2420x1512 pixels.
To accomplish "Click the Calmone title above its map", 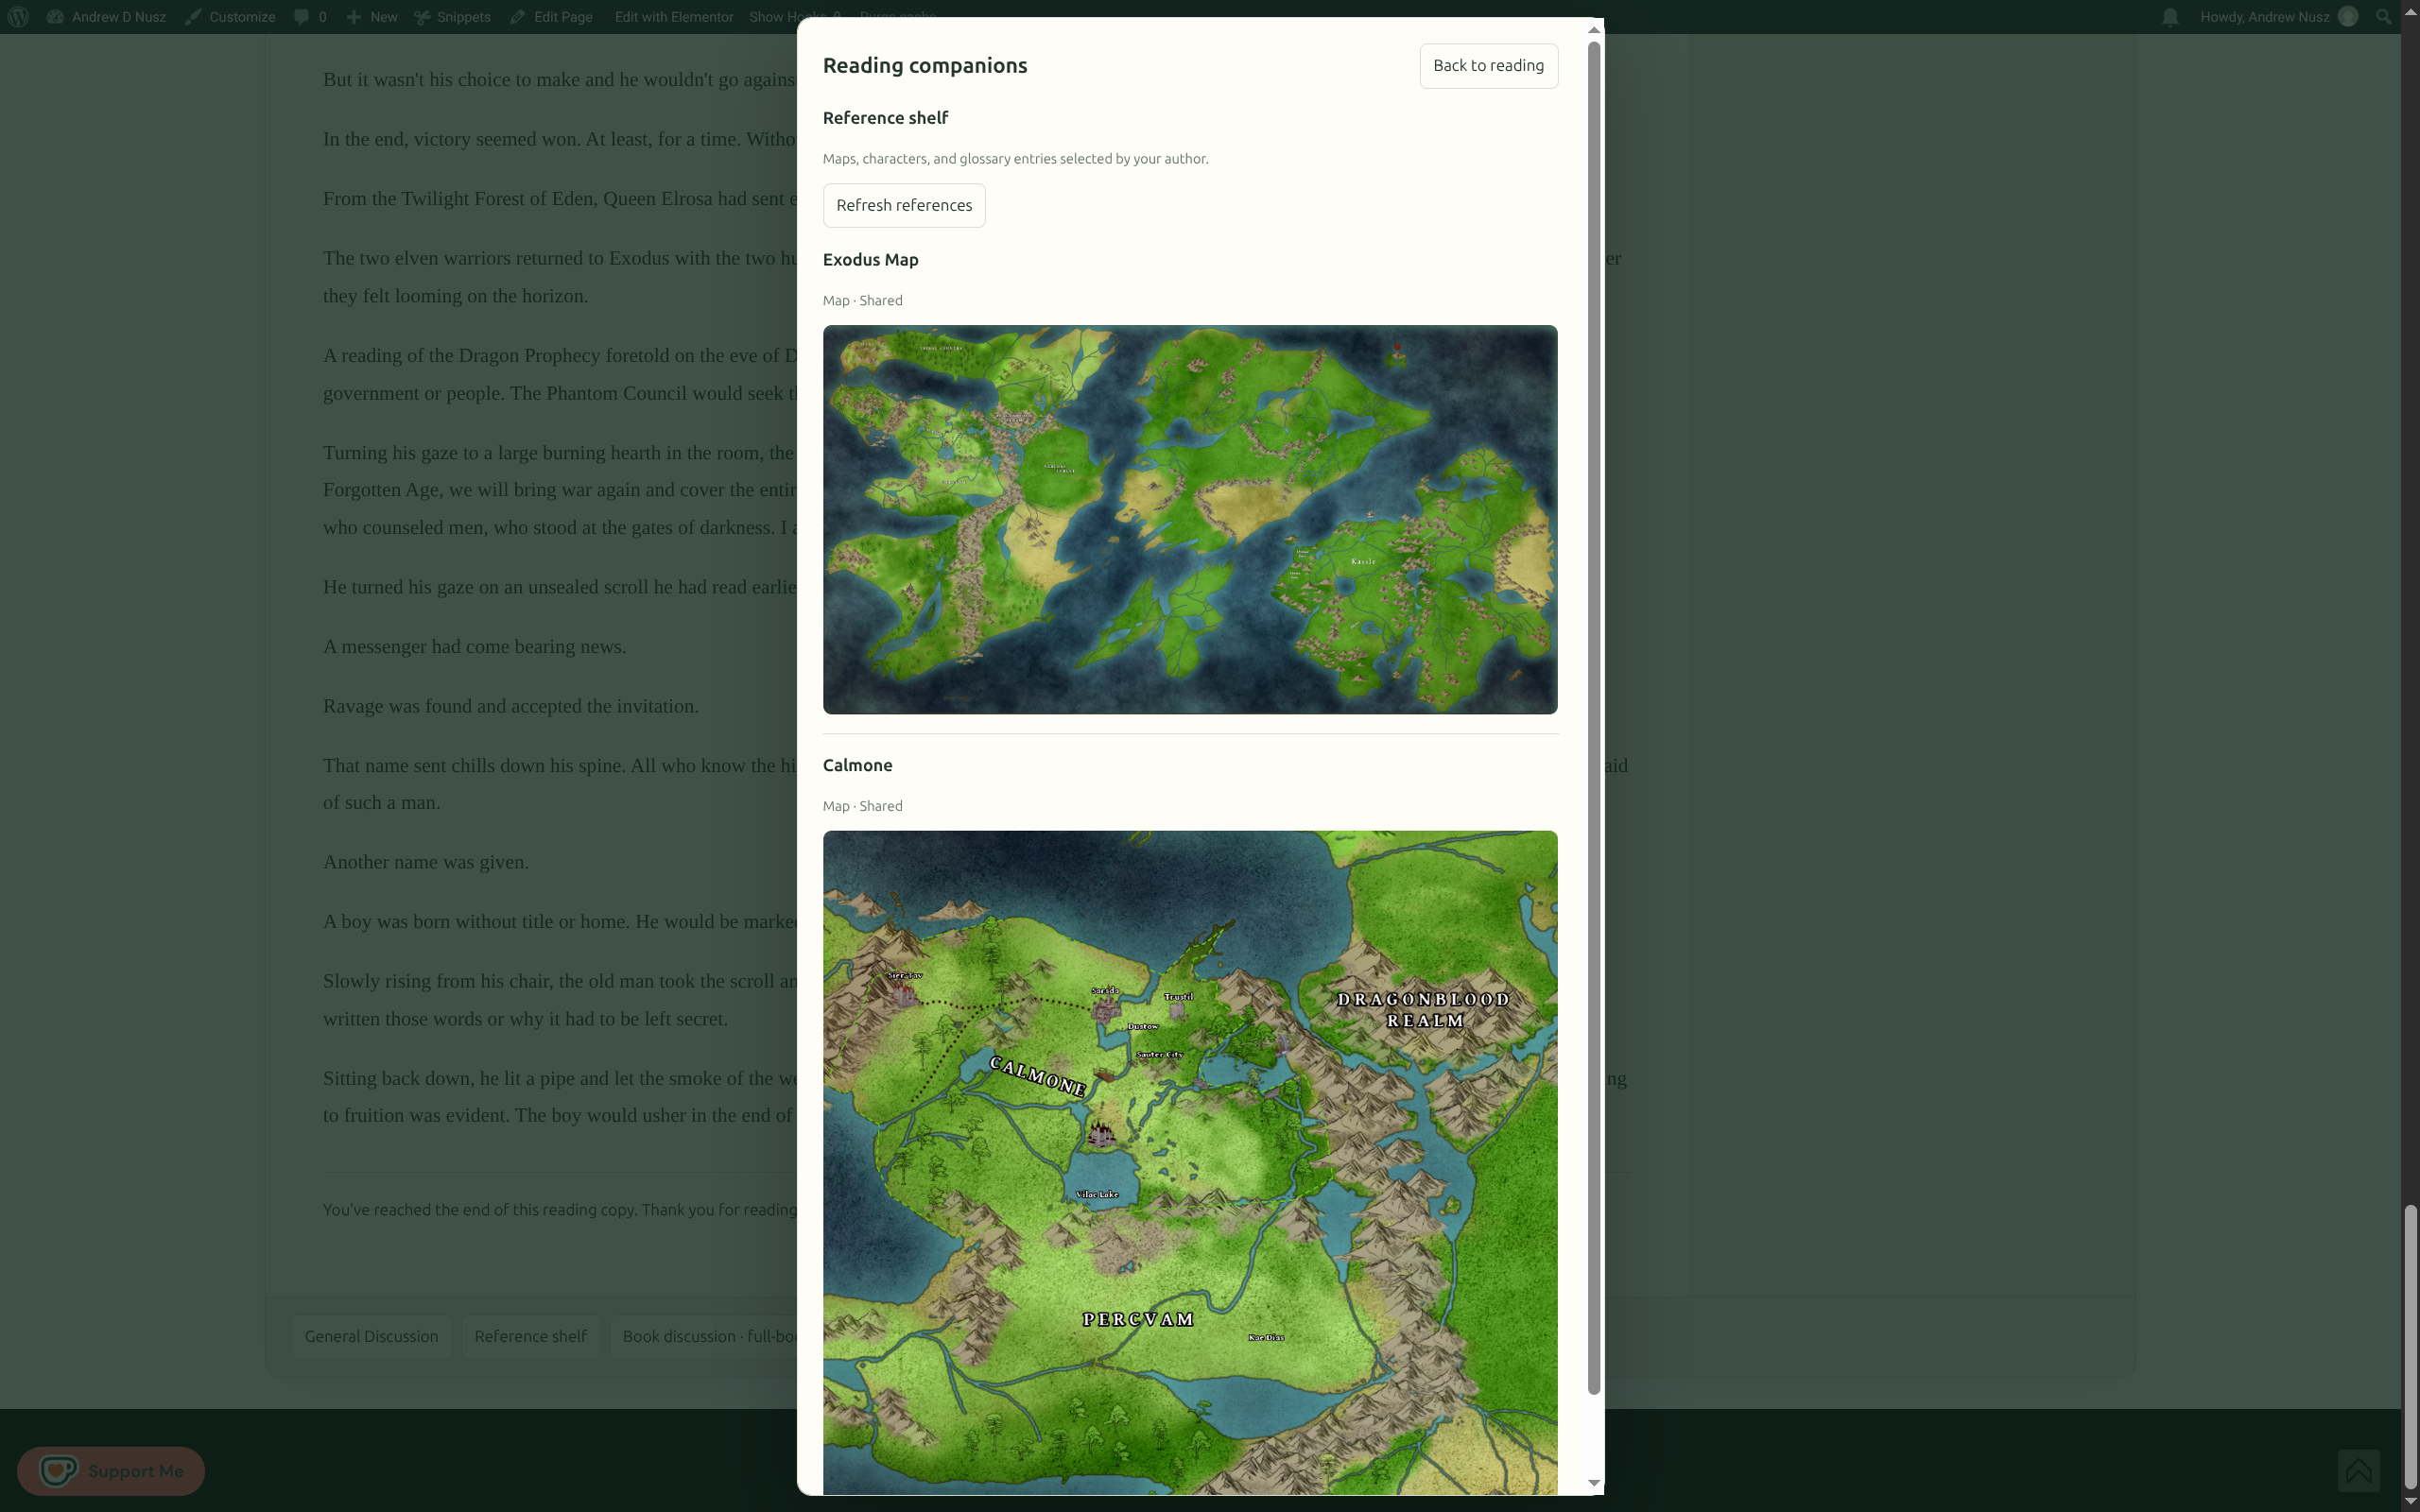I will point(857,765).
